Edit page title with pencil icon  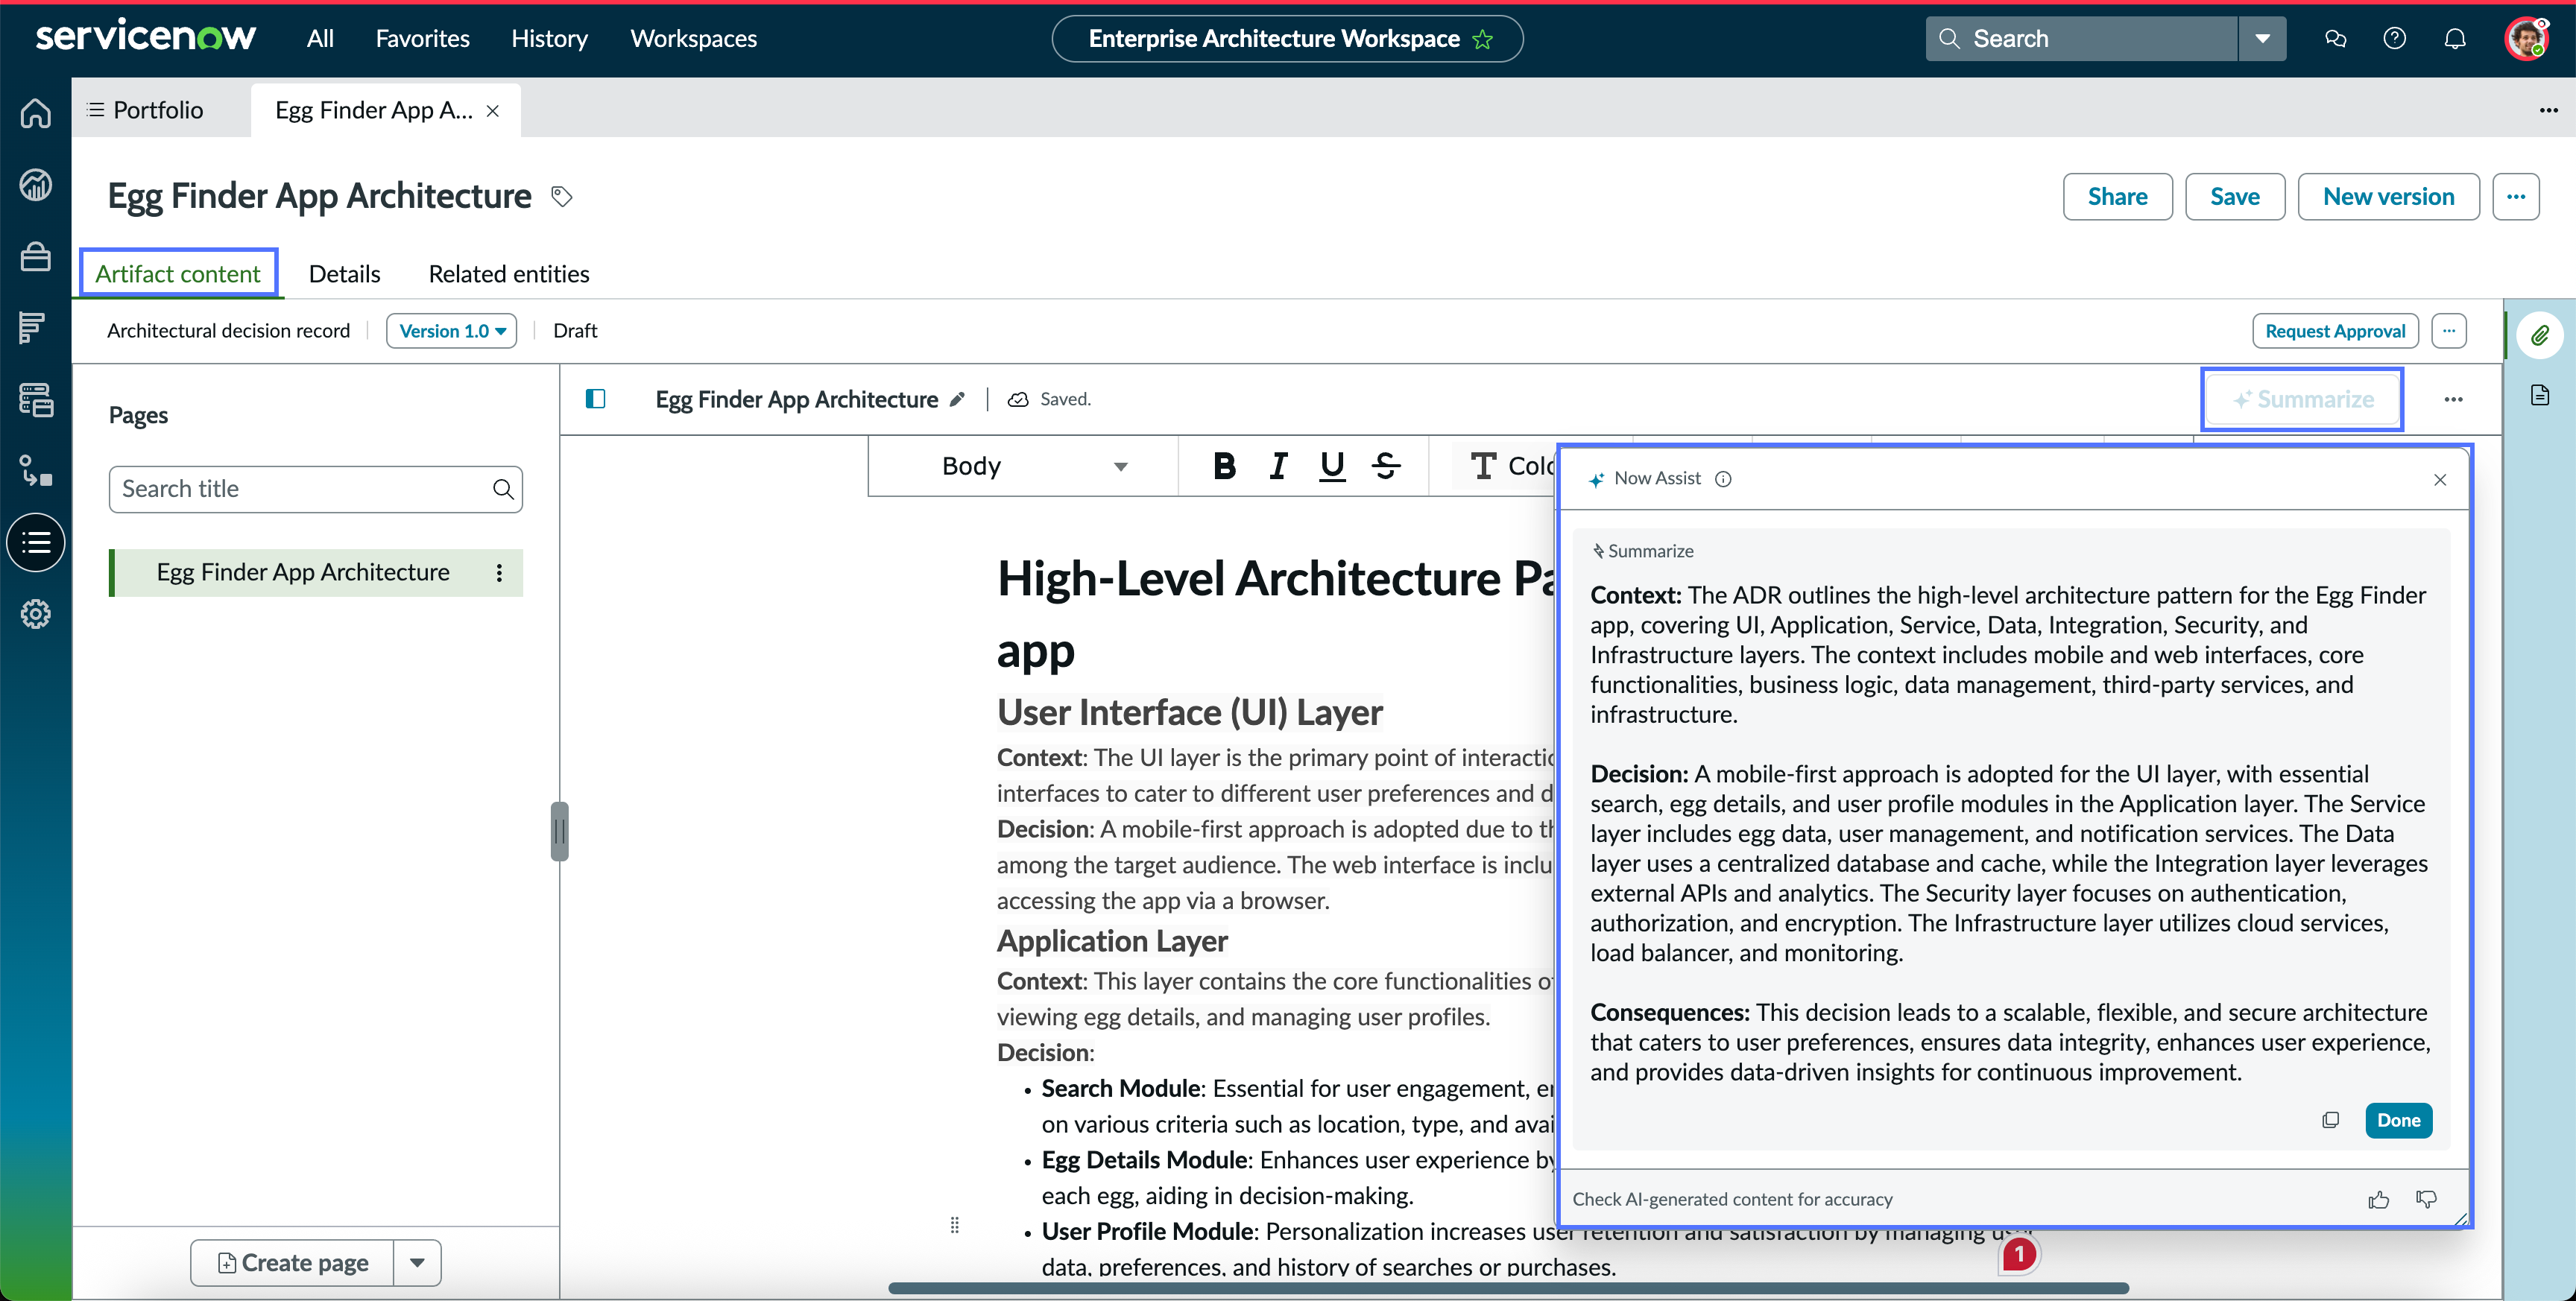click(x=957, y=399)
